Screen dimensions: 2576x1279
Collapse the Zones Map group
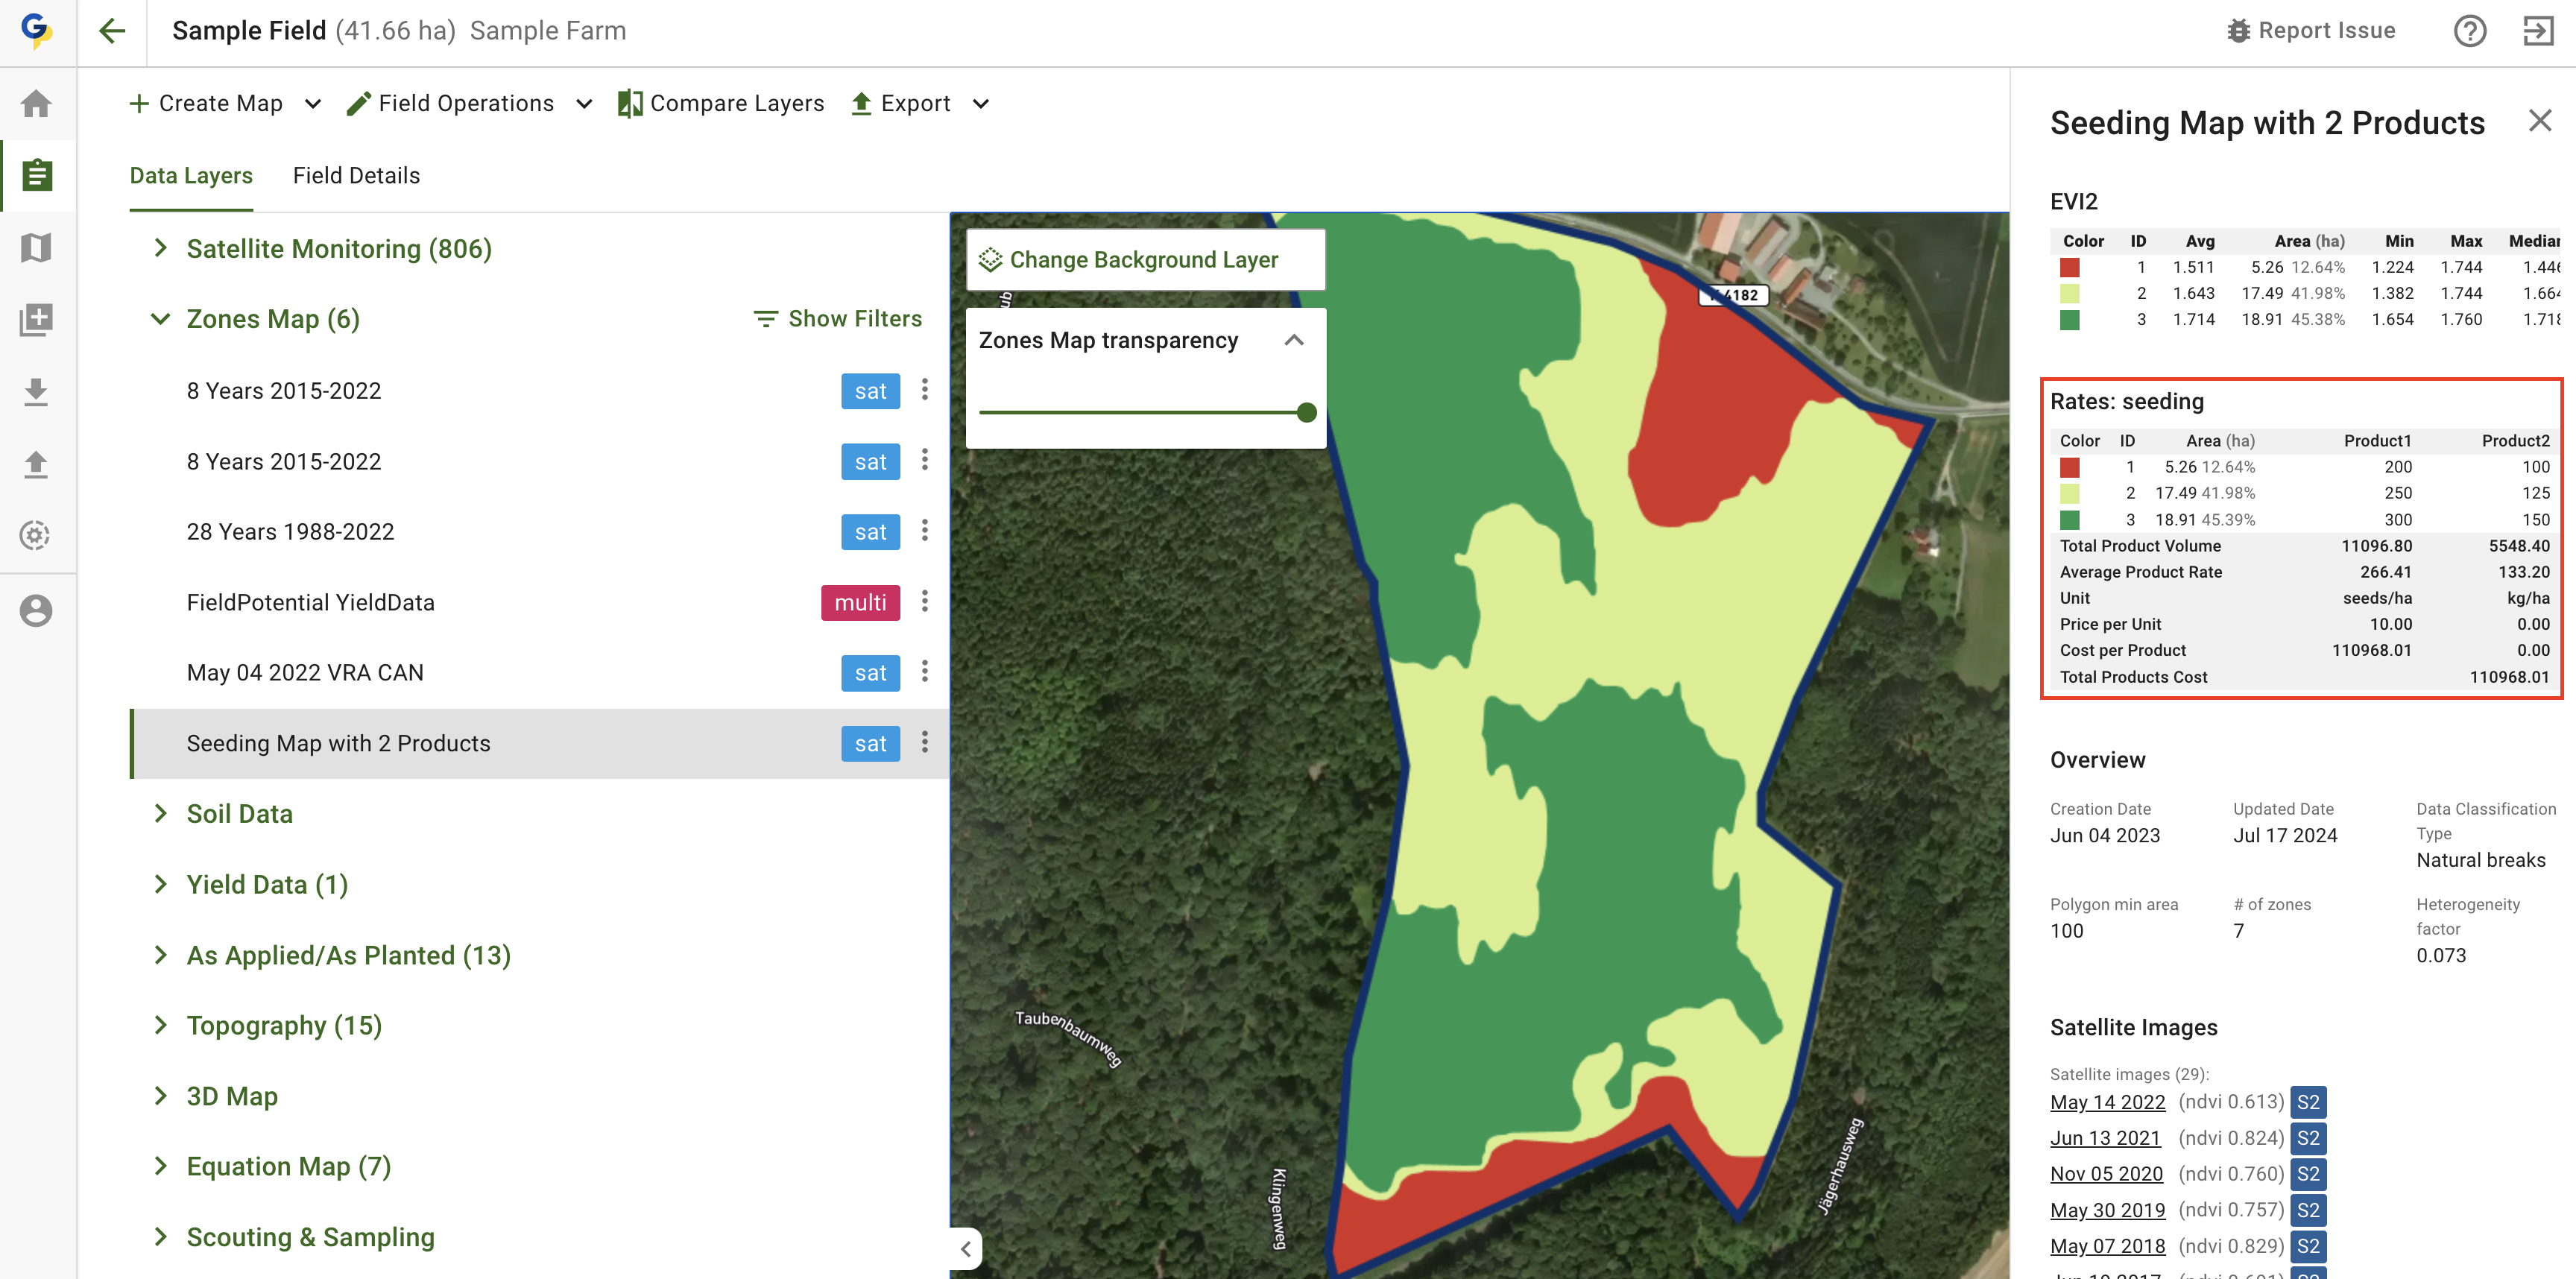160,319
